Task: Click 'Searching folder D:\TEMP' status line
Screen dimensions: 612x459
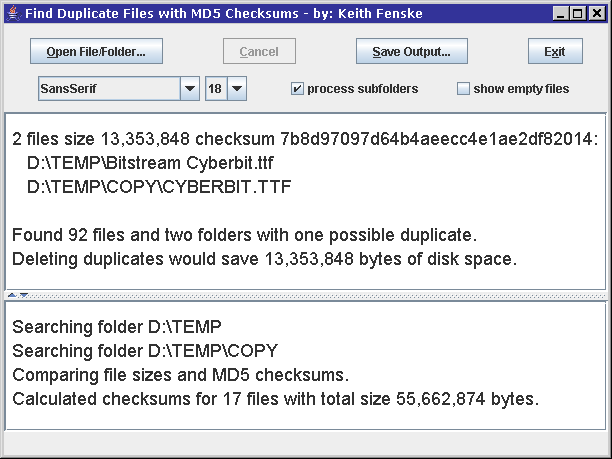Action: pyautogui.click(x=117, y=327)
